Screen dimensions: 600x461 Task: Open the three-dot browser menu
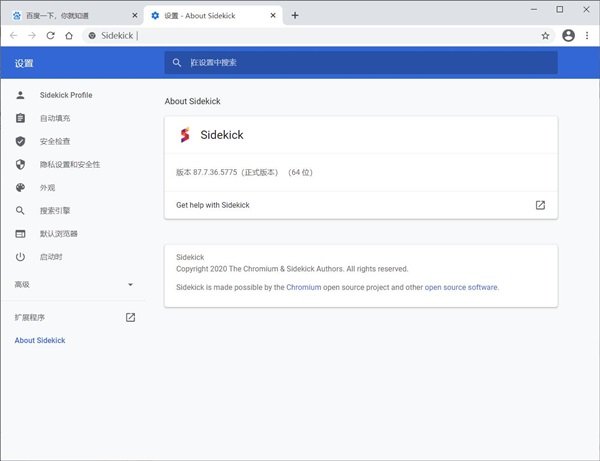click(x=587, y=35)
